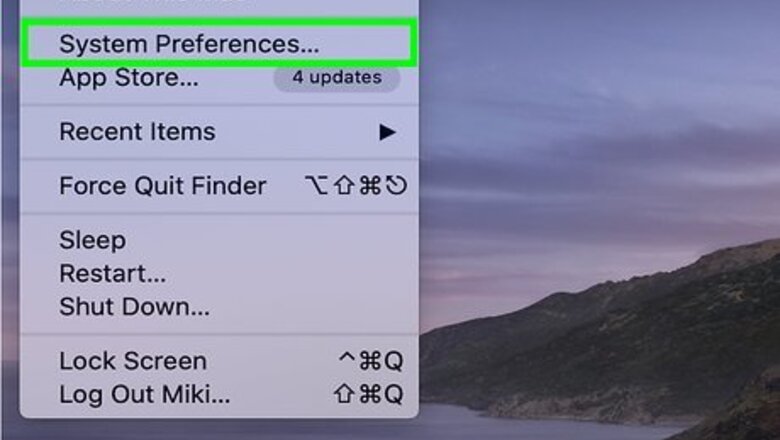The image size is (780, 440).
Task: Click the Force Quit keyboard shortcut symbols
Action: [x=356, y=186]
